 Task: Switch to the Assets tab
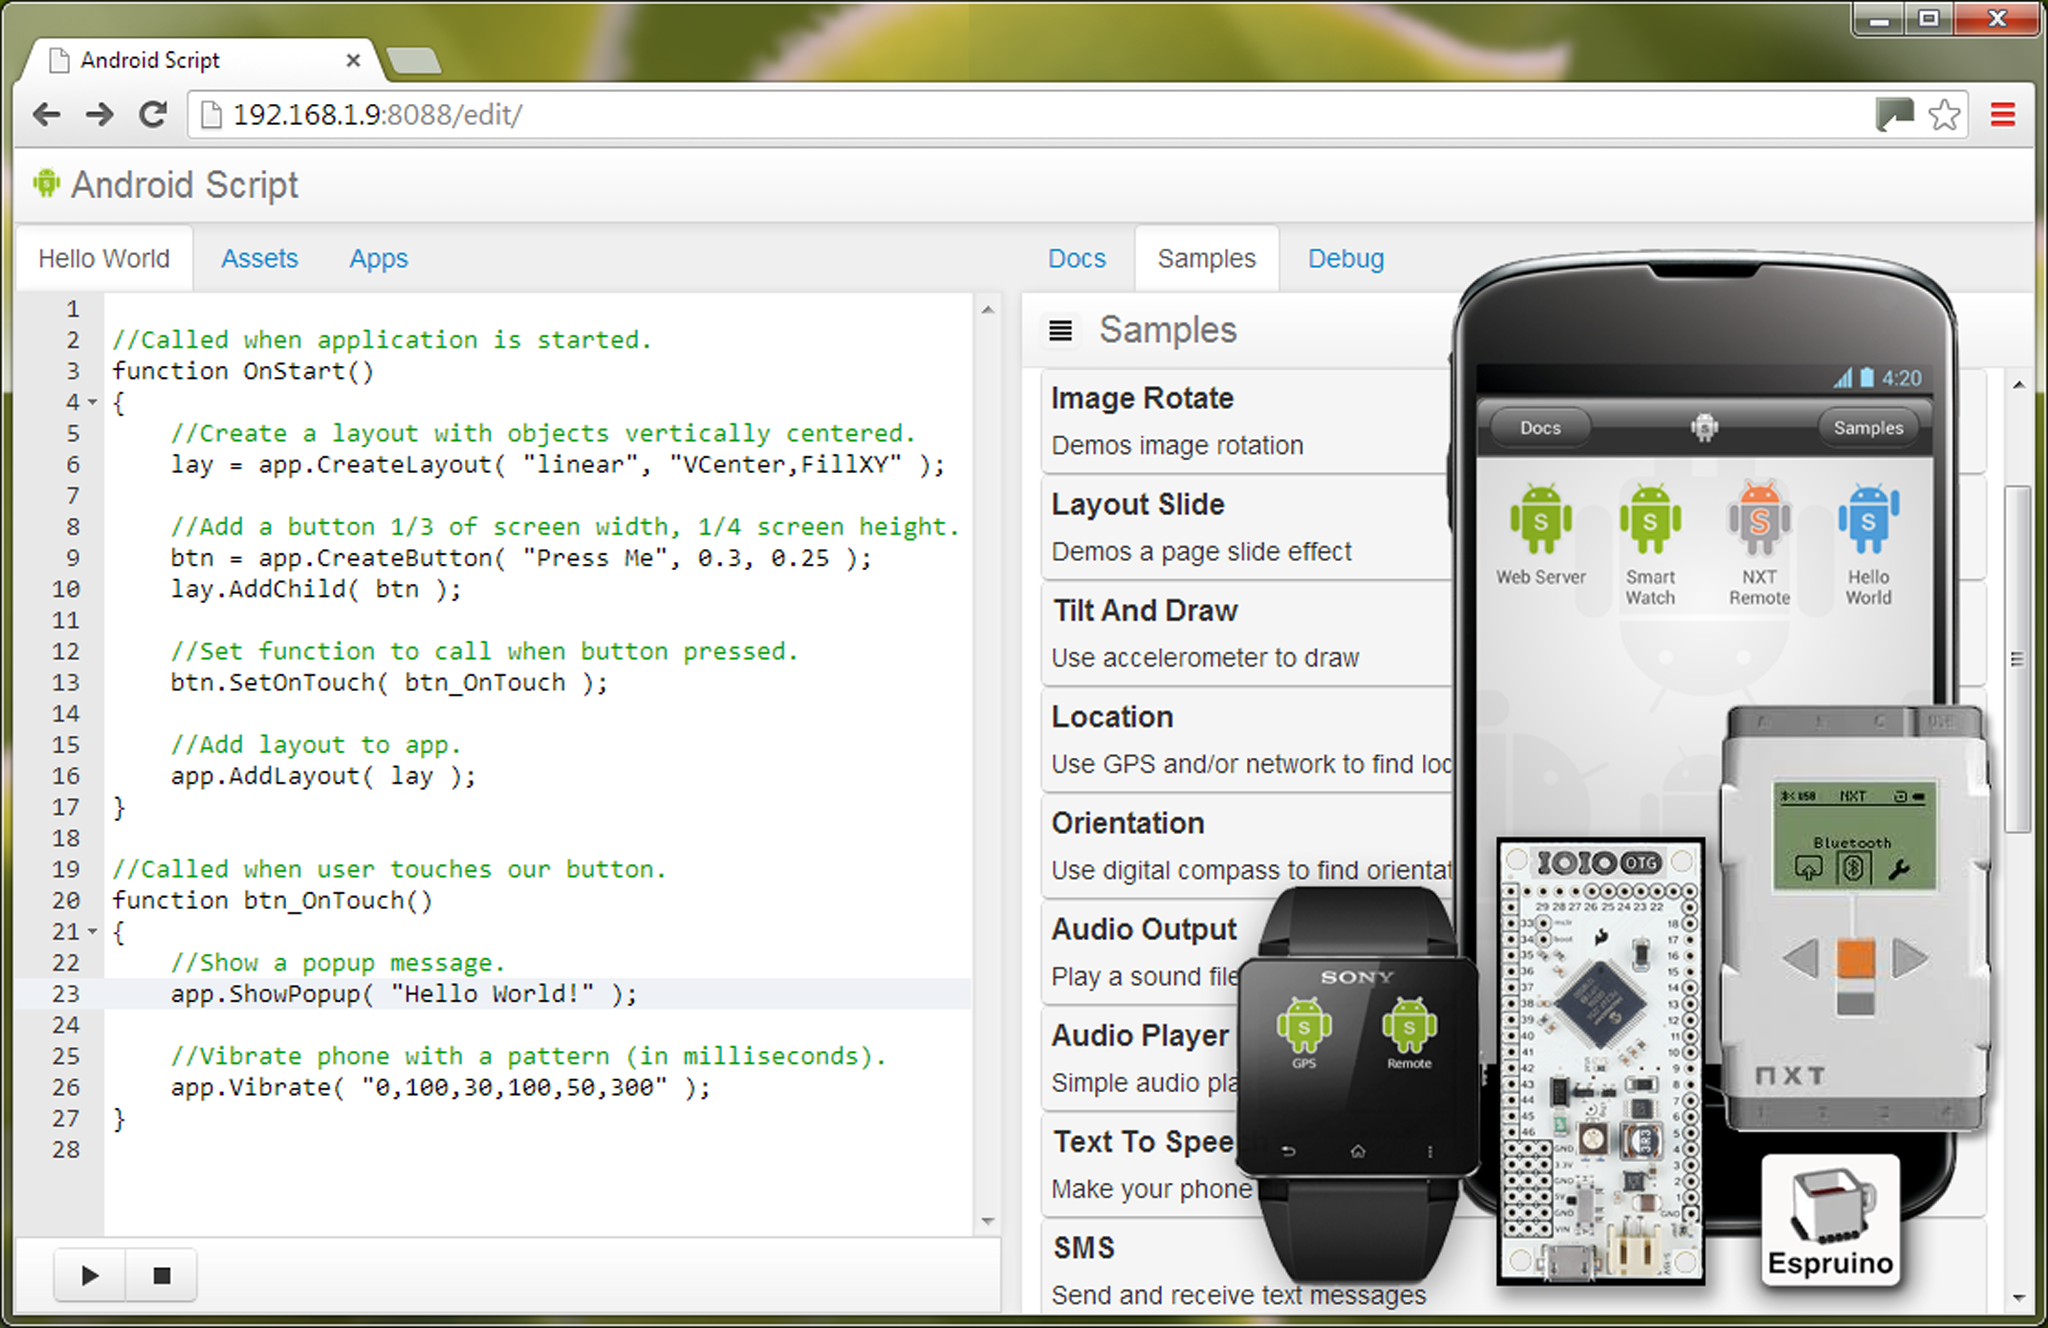click(x=259, y=258)
